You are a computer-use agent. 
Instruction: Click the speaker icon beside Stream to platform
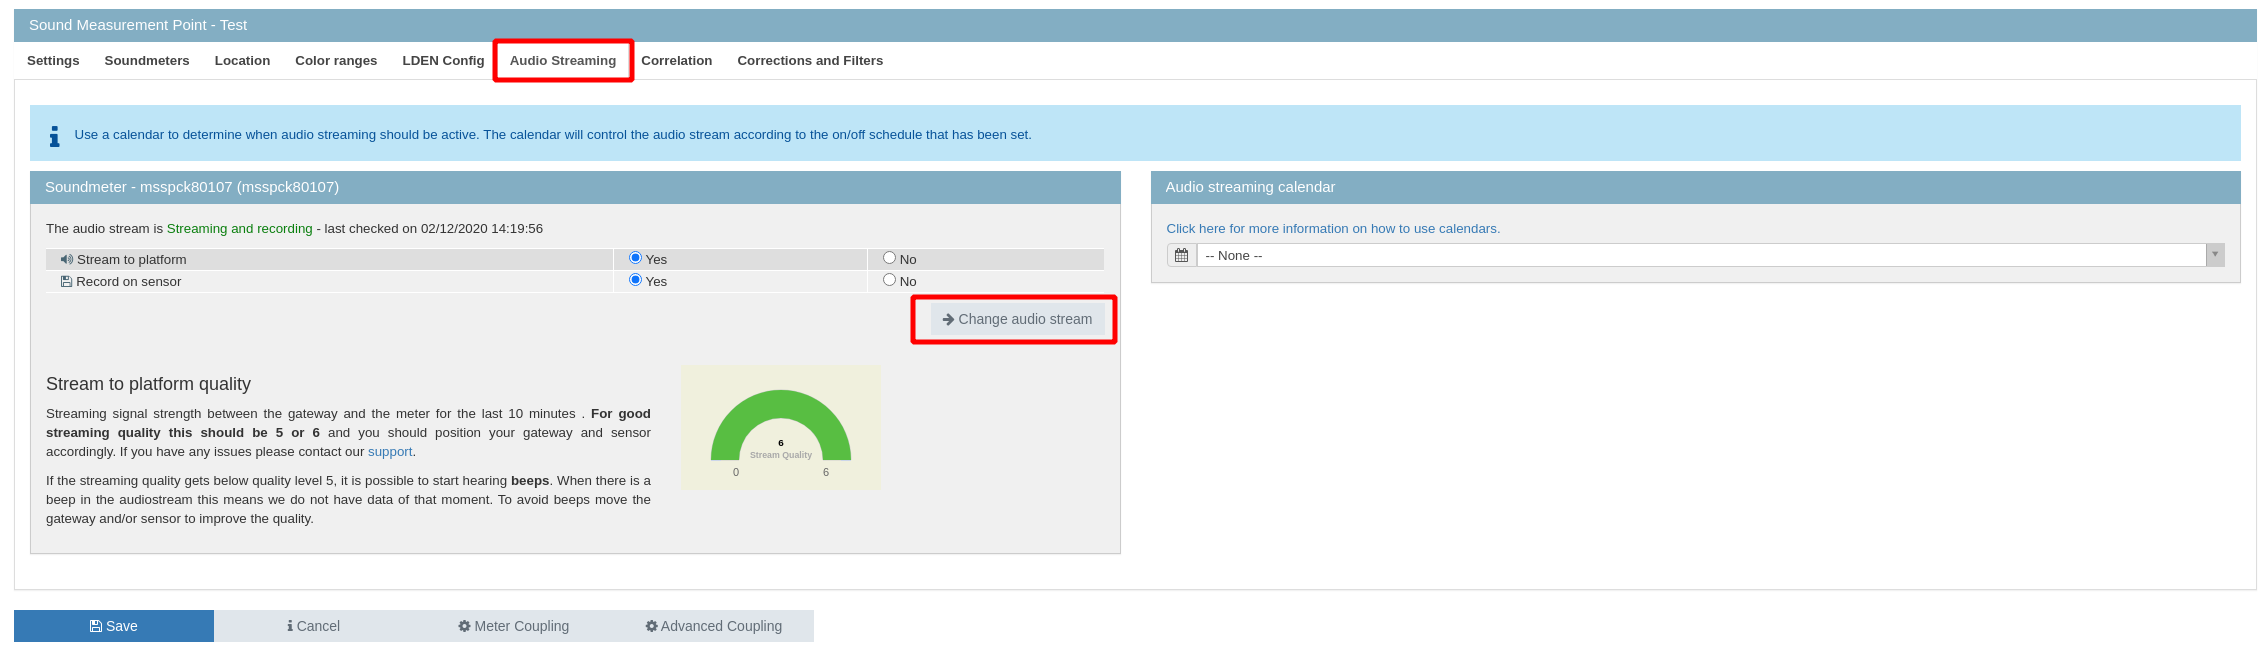coord(66,259)
